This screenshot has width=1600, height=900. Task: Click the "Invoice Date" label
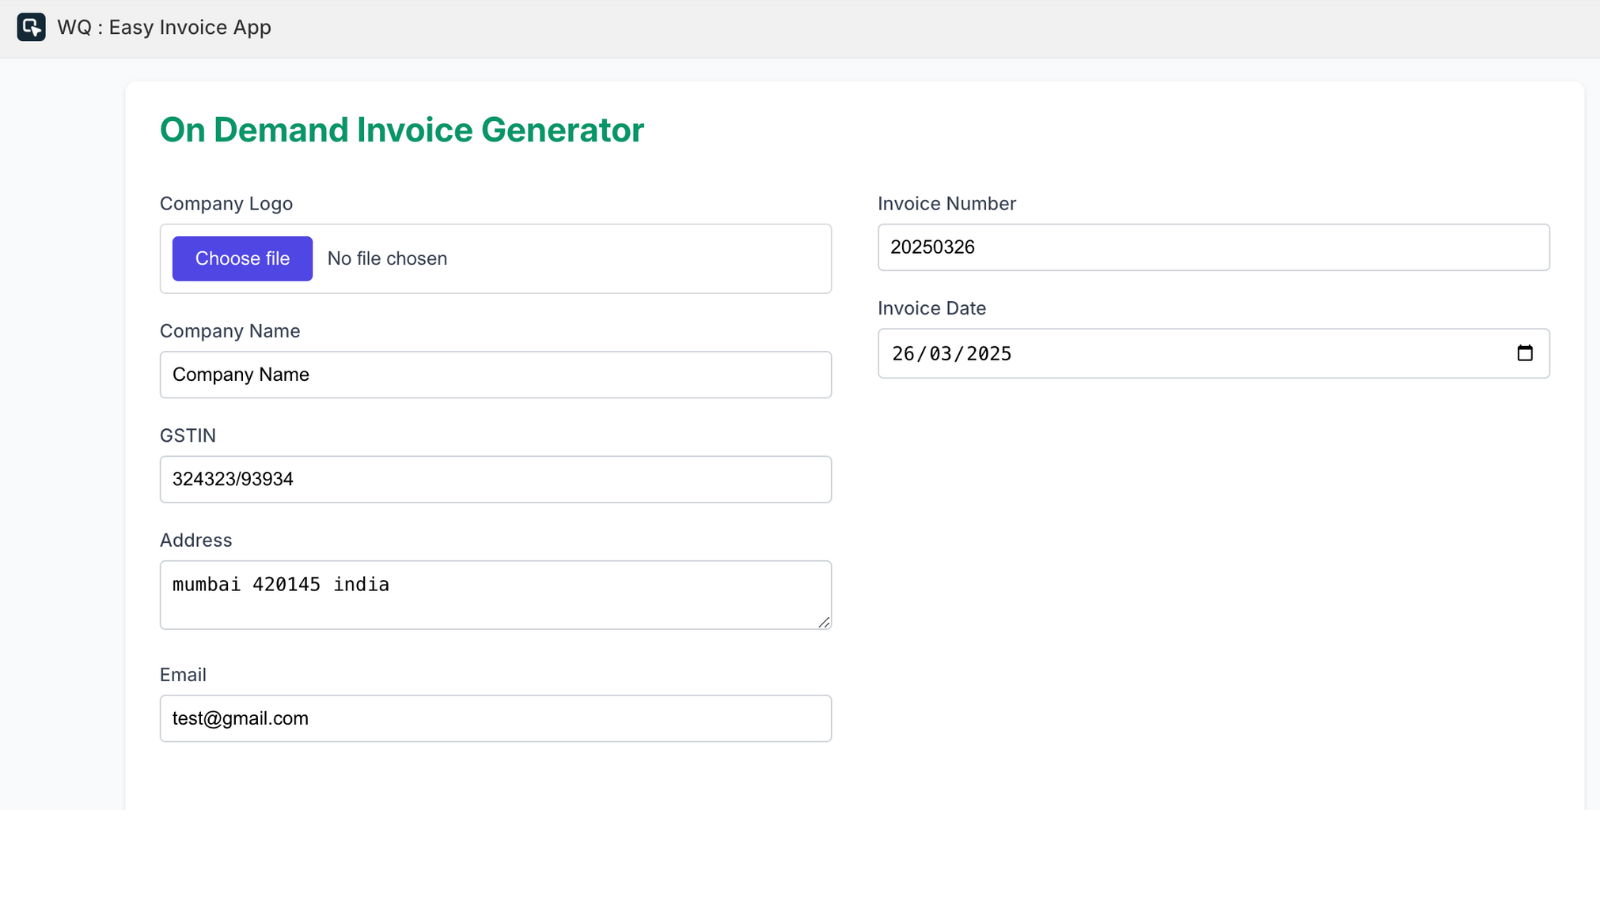pos(932,309)
